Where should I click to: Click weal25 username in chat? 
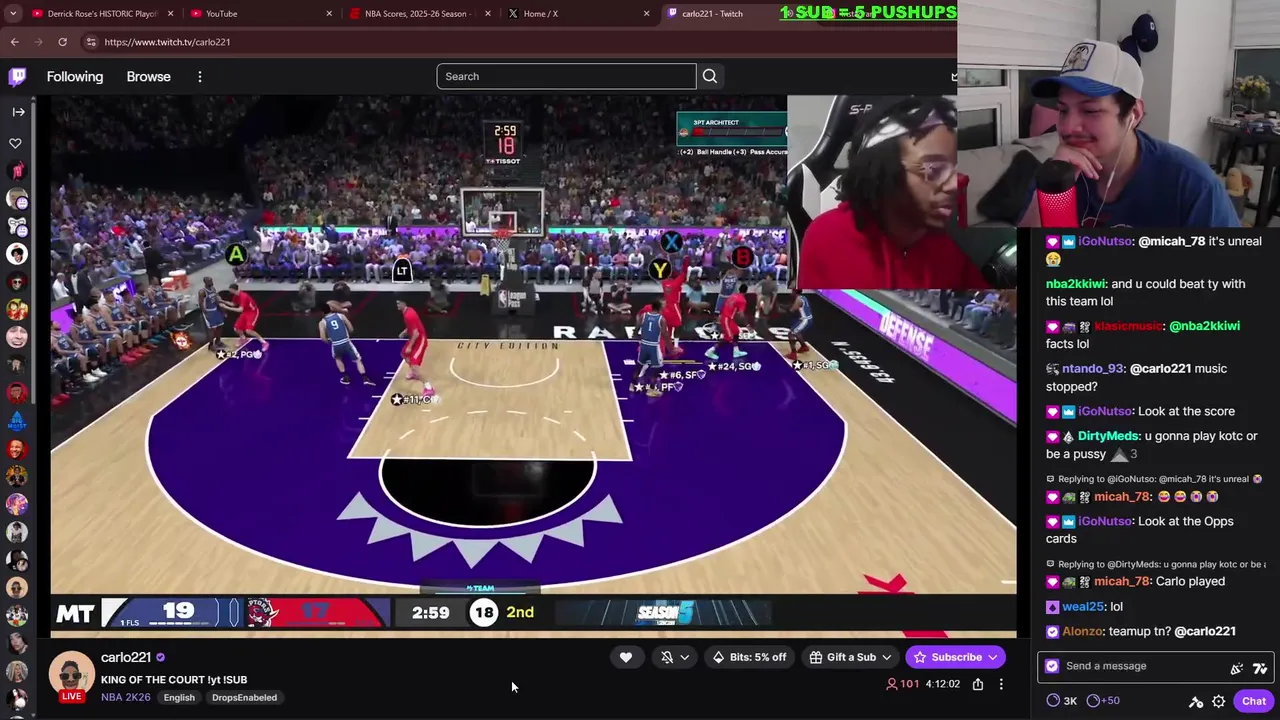[x=1083, y=606]
